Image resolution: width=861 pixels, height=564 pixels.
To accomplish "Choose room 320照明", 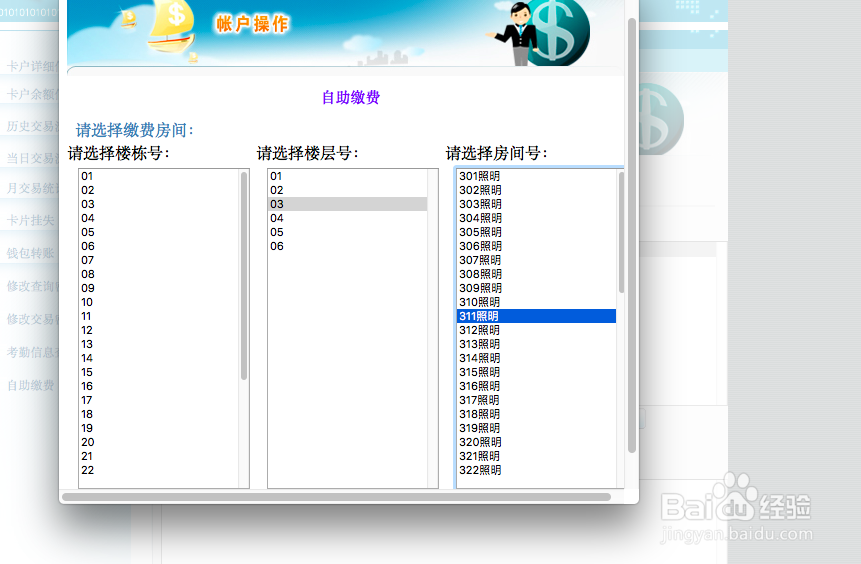I will coord(536,442).
